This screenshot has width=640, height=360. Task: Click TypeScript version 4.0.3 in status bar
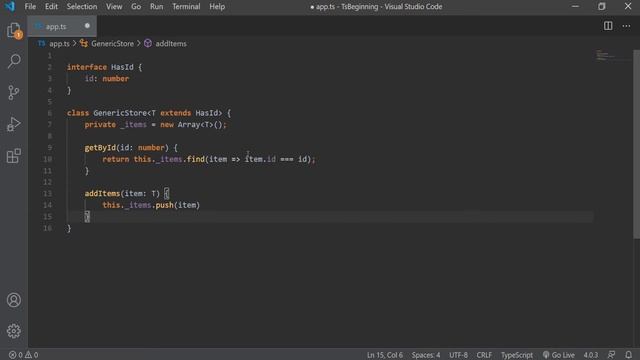(591, 355)
